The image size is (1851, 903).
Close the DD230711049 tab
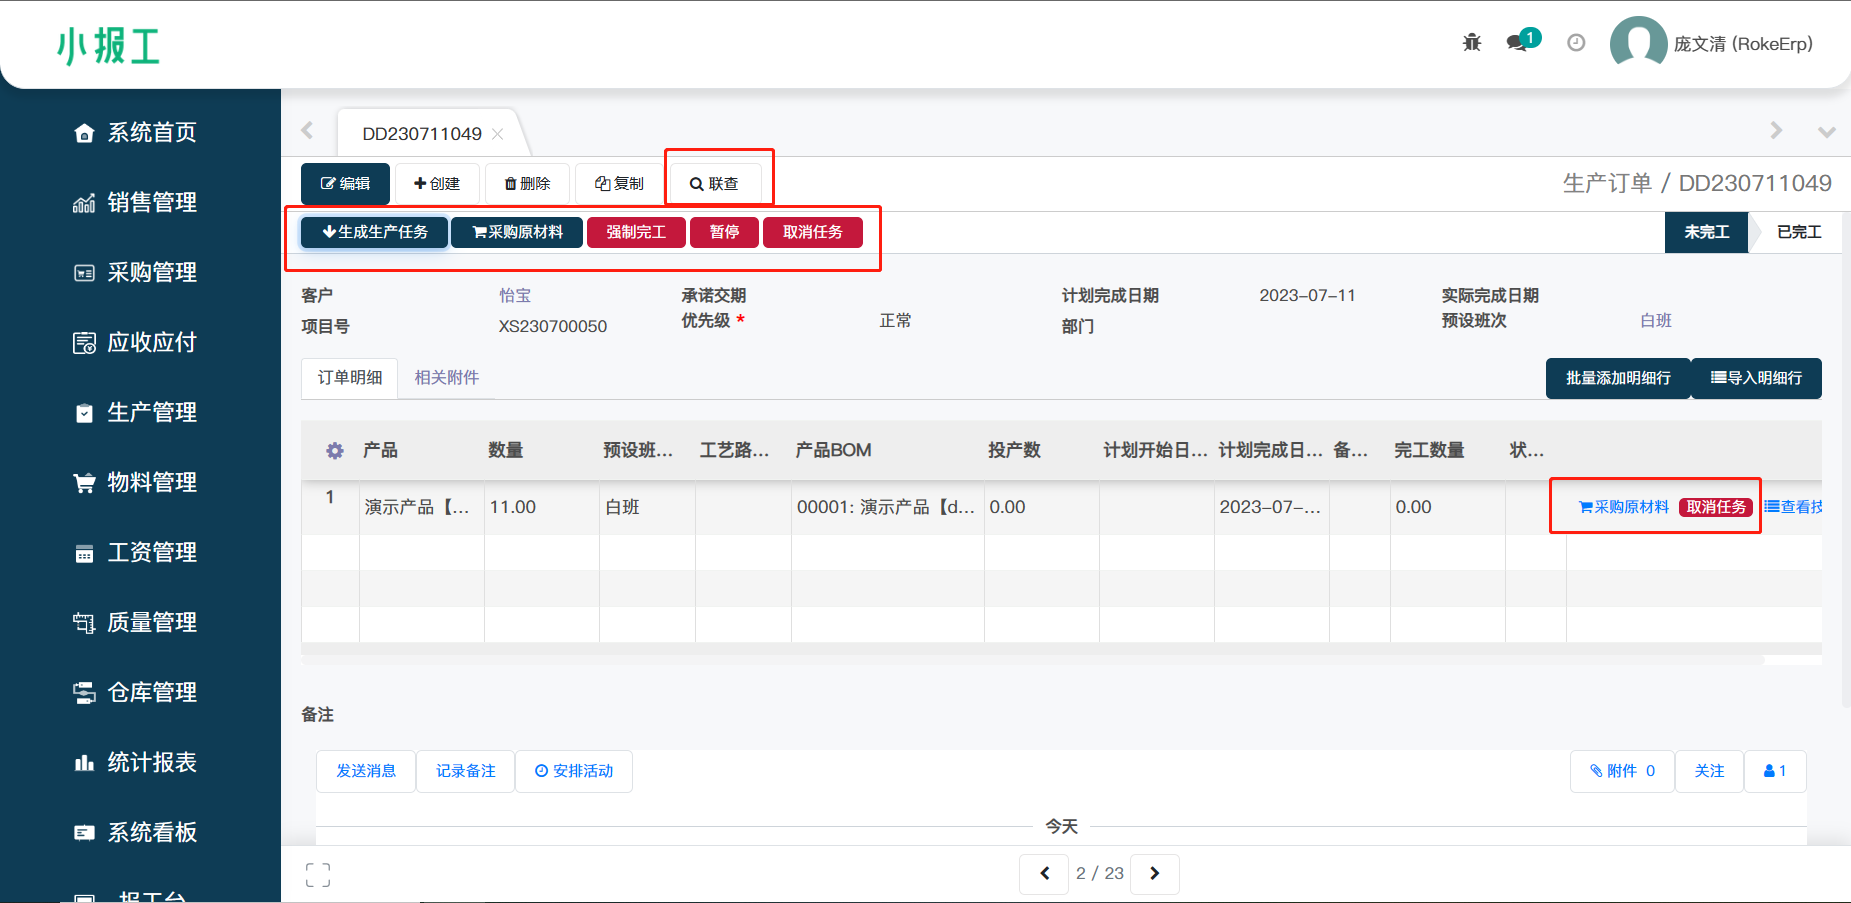(498, 134)
